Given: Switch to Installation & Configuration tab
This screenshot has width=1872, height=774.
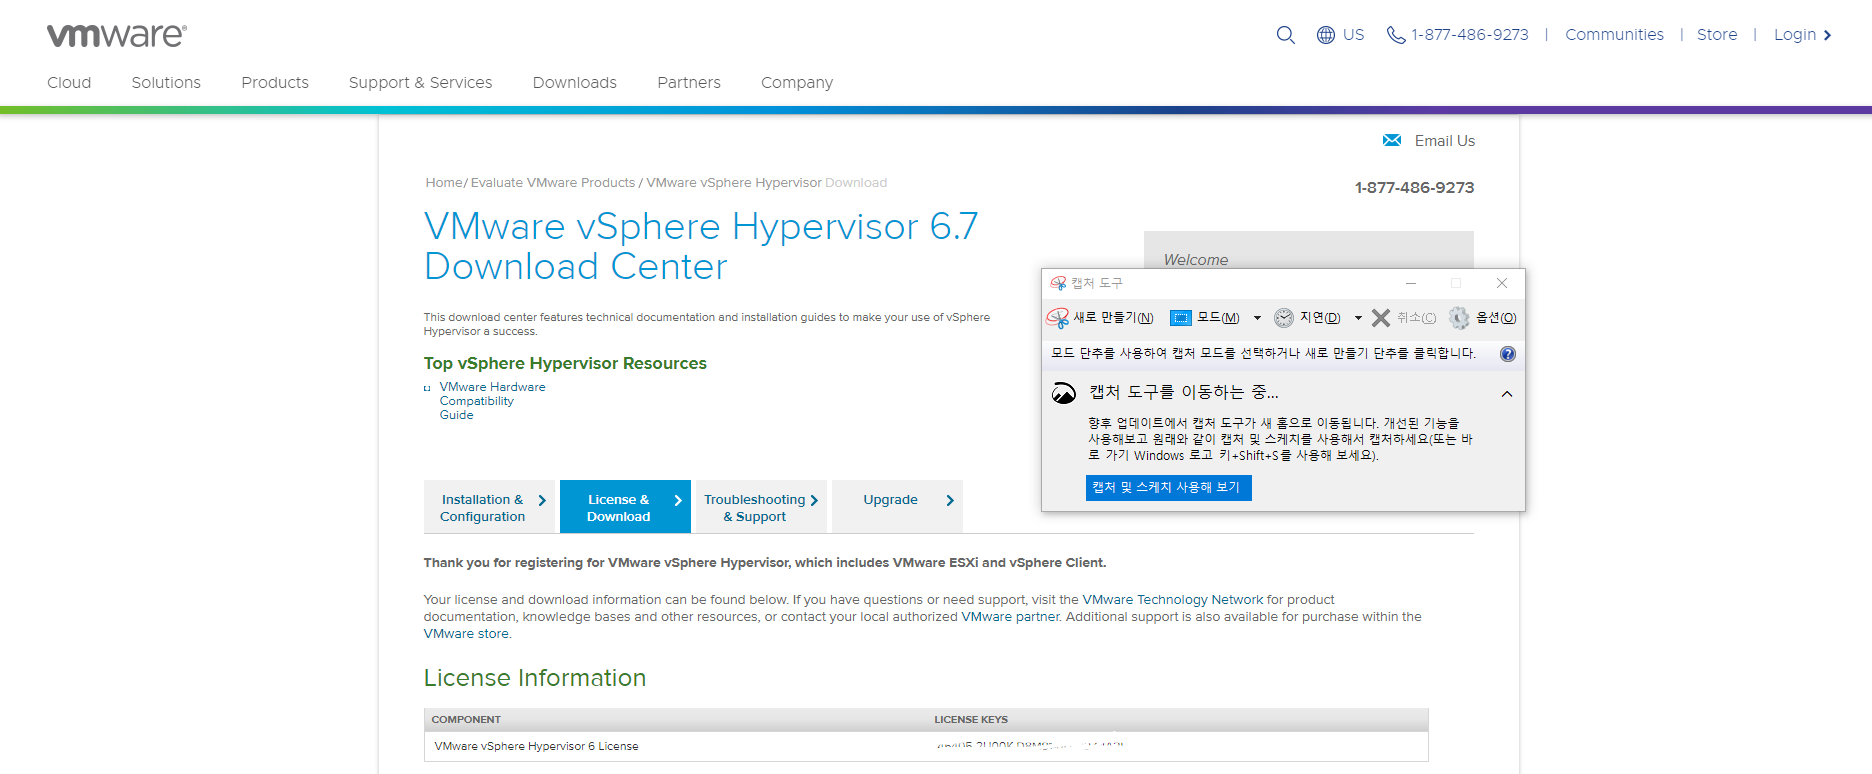Looking at the screenshot, I should [490, 507].
